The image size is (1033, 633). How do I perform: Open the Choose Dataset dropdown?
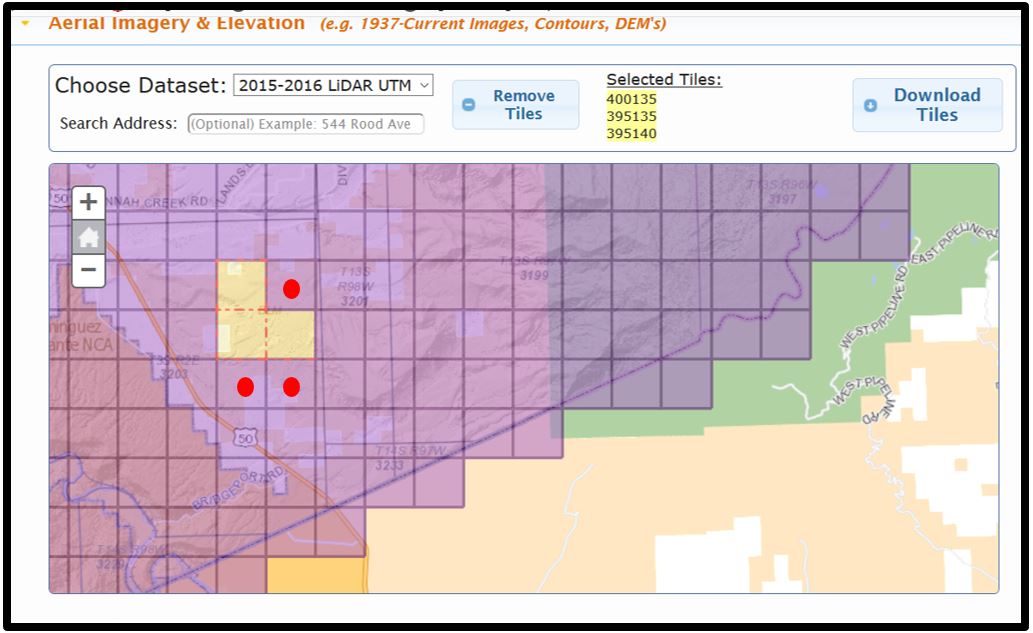pyautogui.click(x=333, y=86)
